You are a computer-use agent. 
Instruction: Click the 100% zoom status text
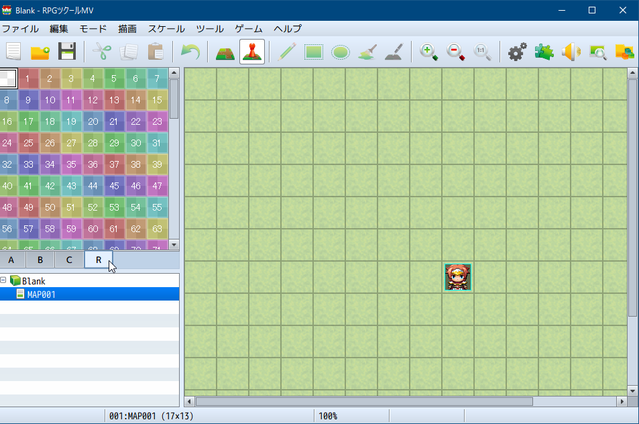[x=328, y=416]
